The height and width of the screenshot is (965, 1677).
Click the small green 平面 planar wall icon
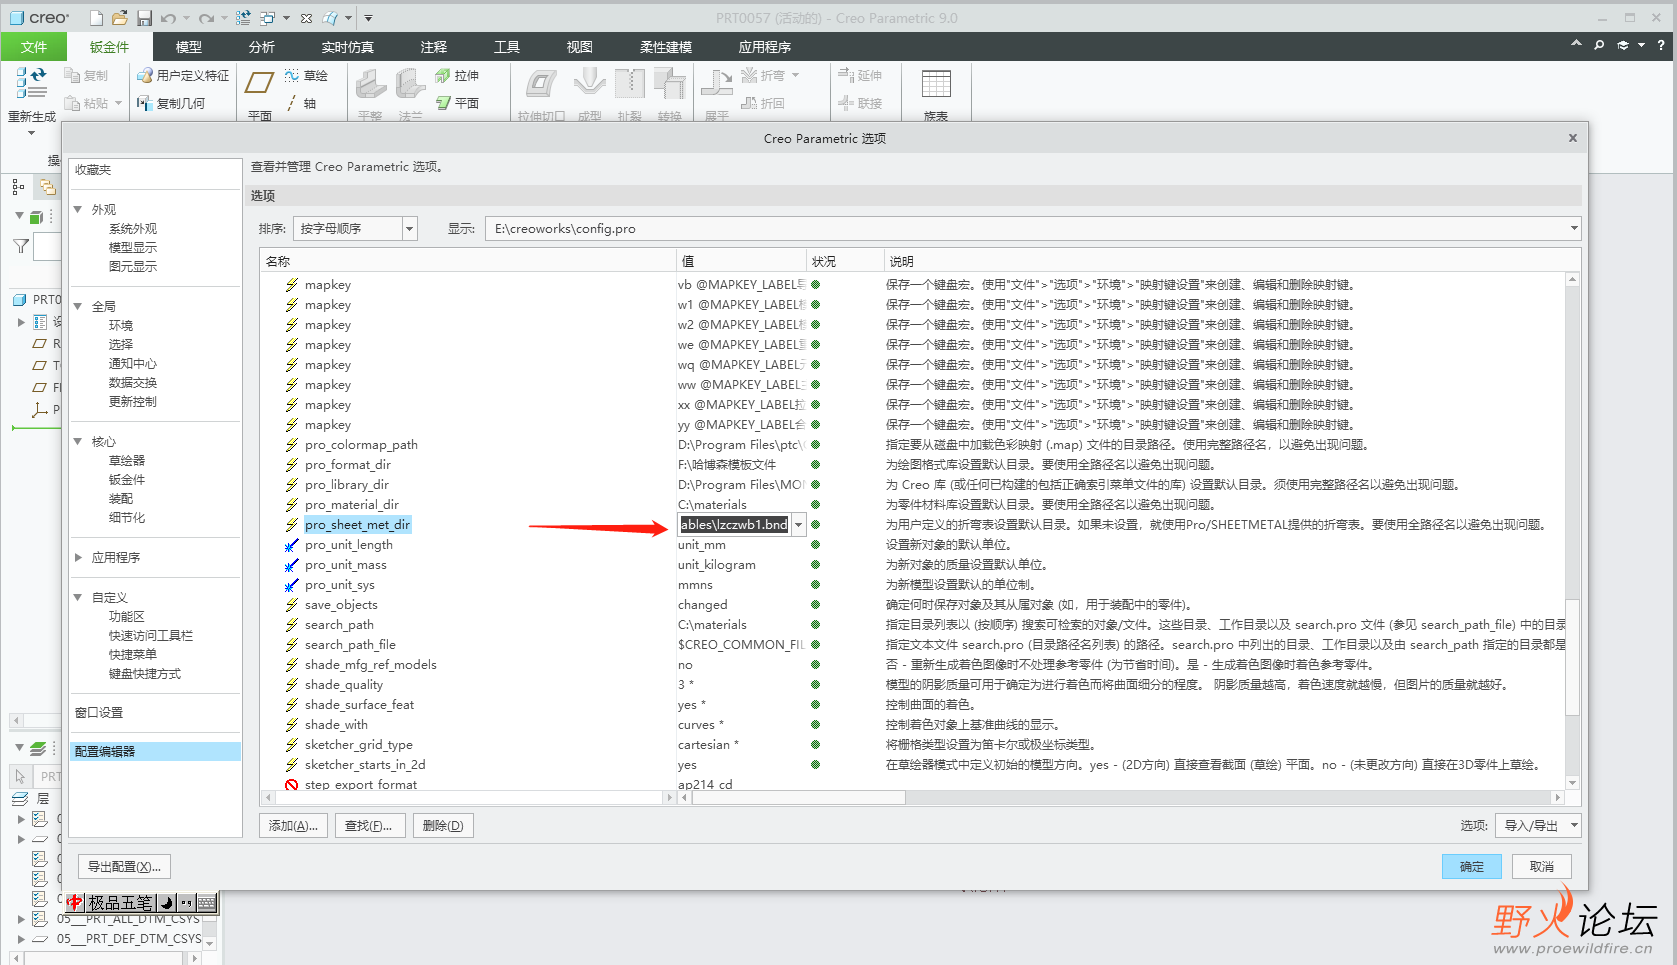click(443, 103)
